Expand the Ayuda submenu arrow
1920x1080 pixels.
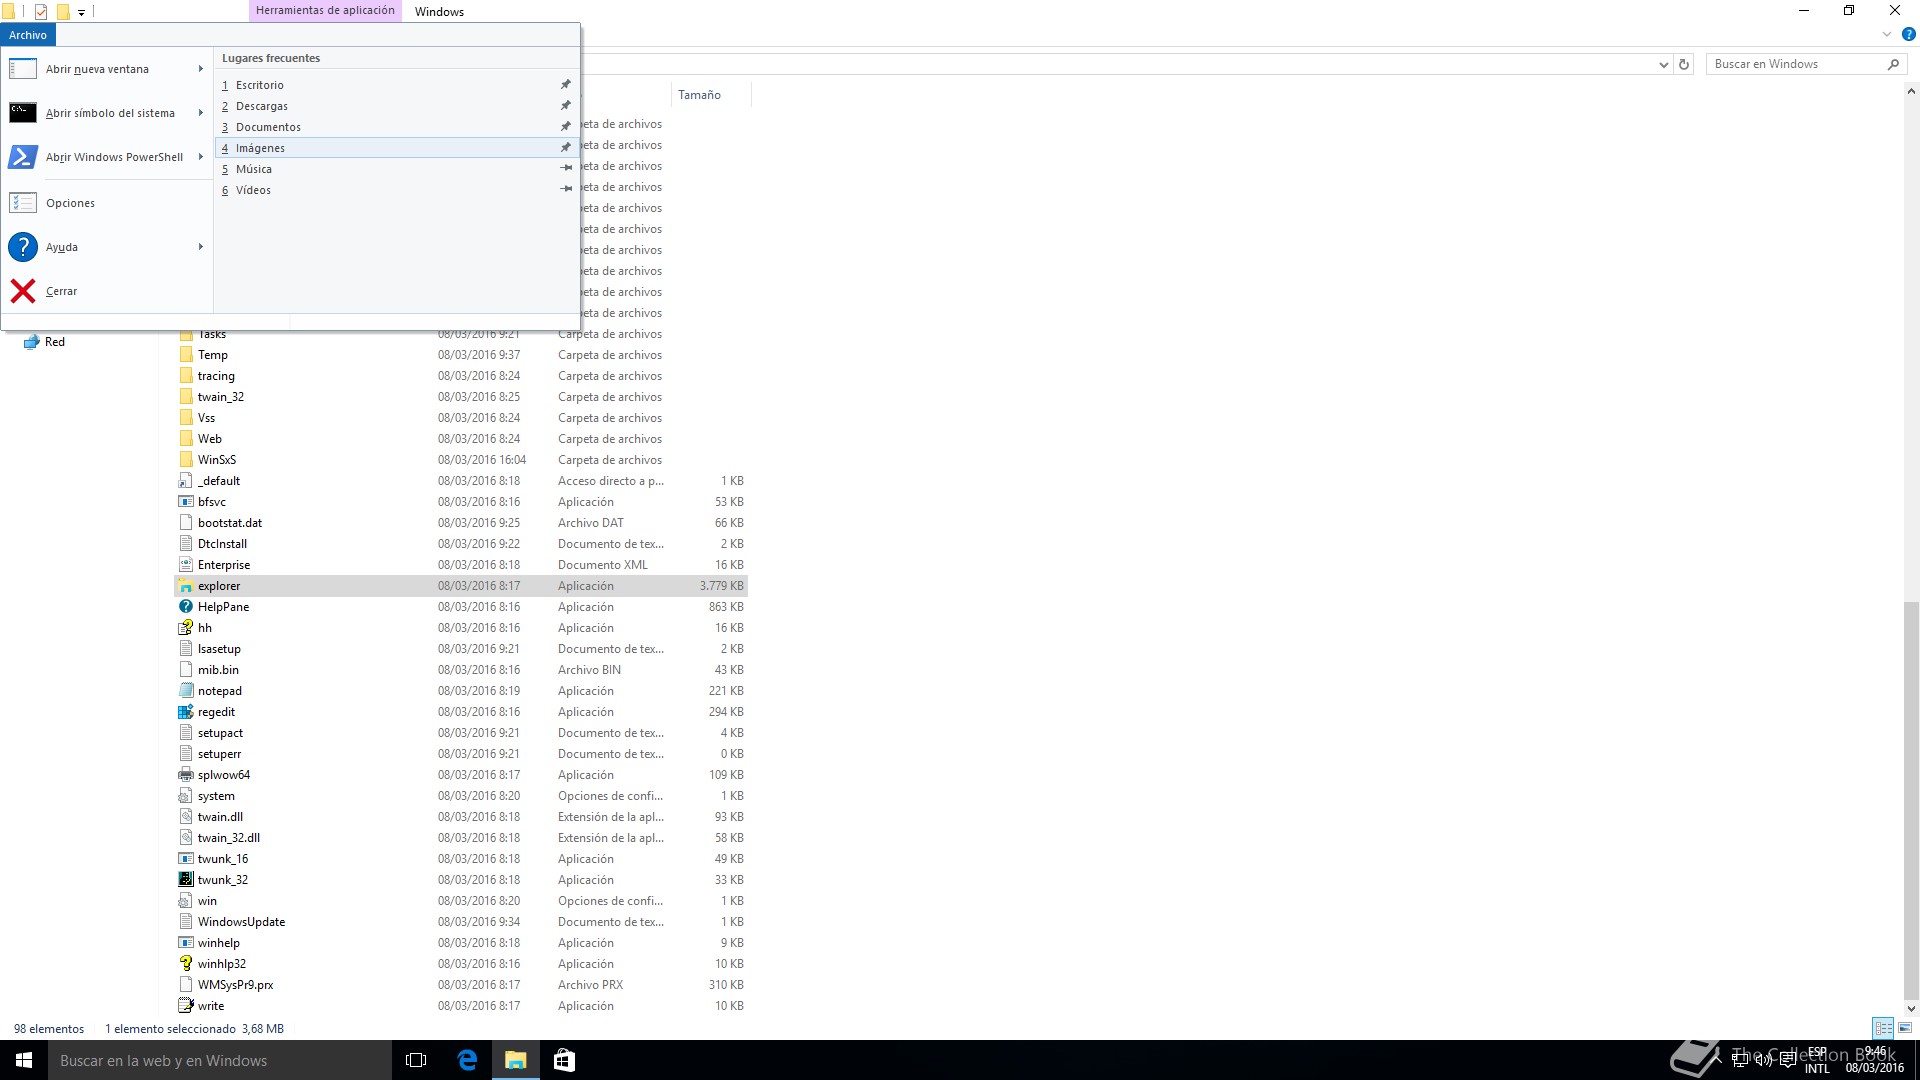(x=201, y=247)
